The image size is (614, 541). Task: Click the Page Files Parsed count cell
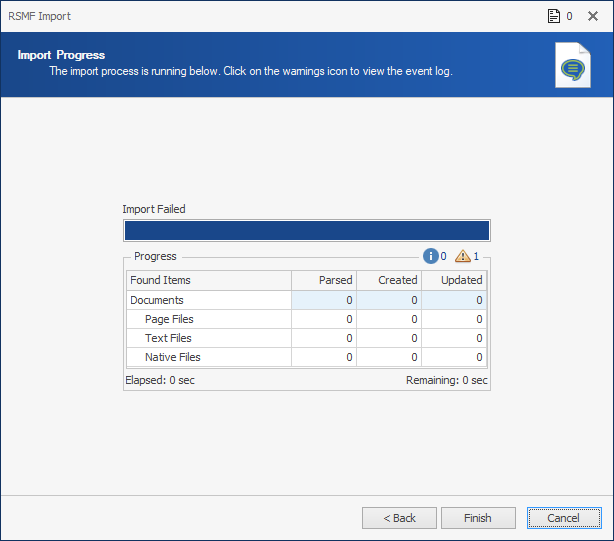coord(324,319)
